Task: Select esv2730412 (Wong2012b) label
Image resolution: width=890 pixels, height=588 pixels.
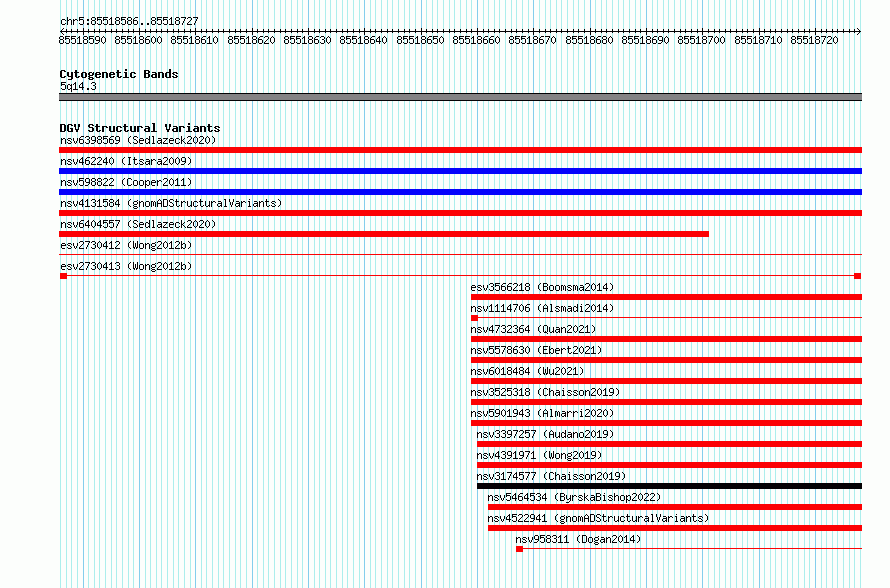Action: [x=126, y=245]
